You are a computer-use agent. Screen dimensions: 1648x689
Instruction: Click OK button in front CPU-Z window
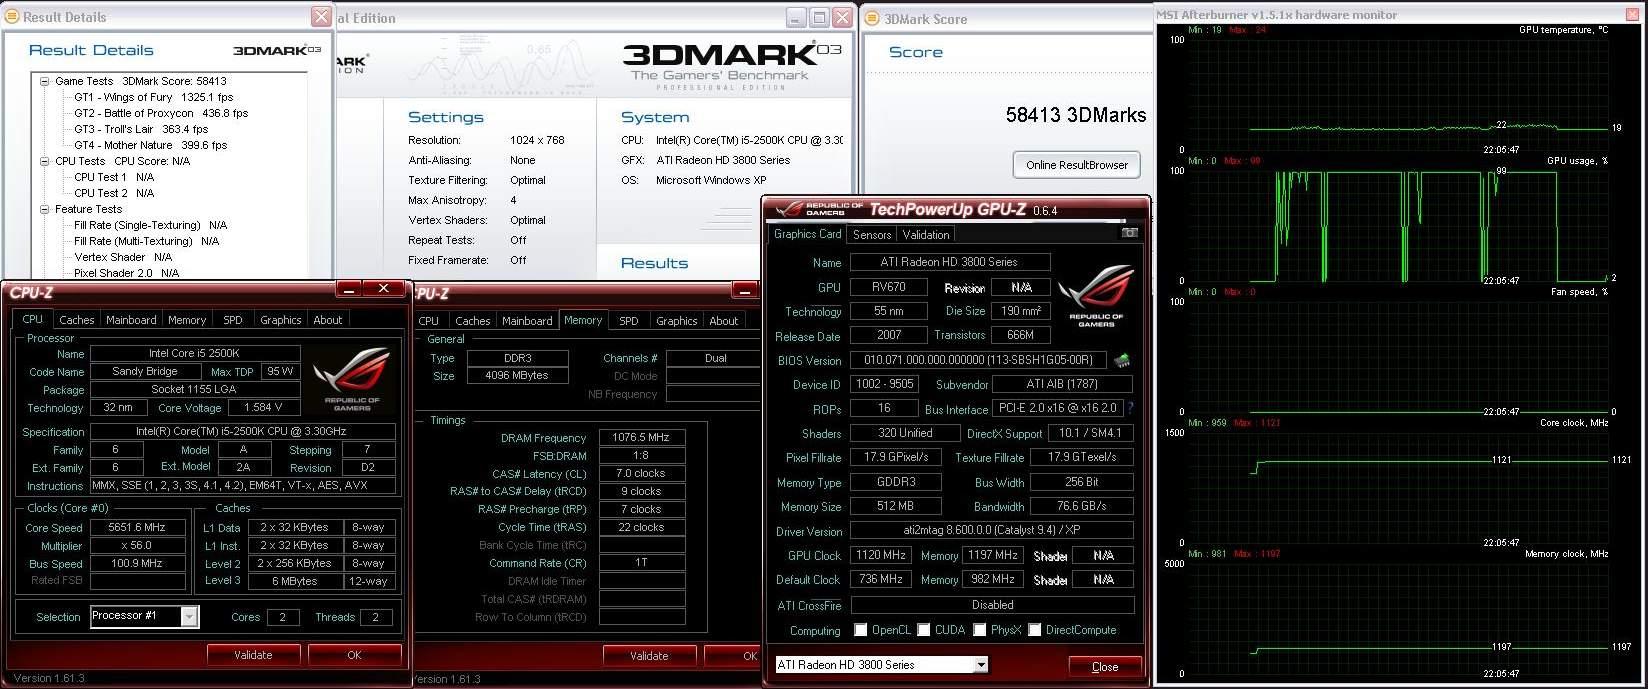pos(354,655)
